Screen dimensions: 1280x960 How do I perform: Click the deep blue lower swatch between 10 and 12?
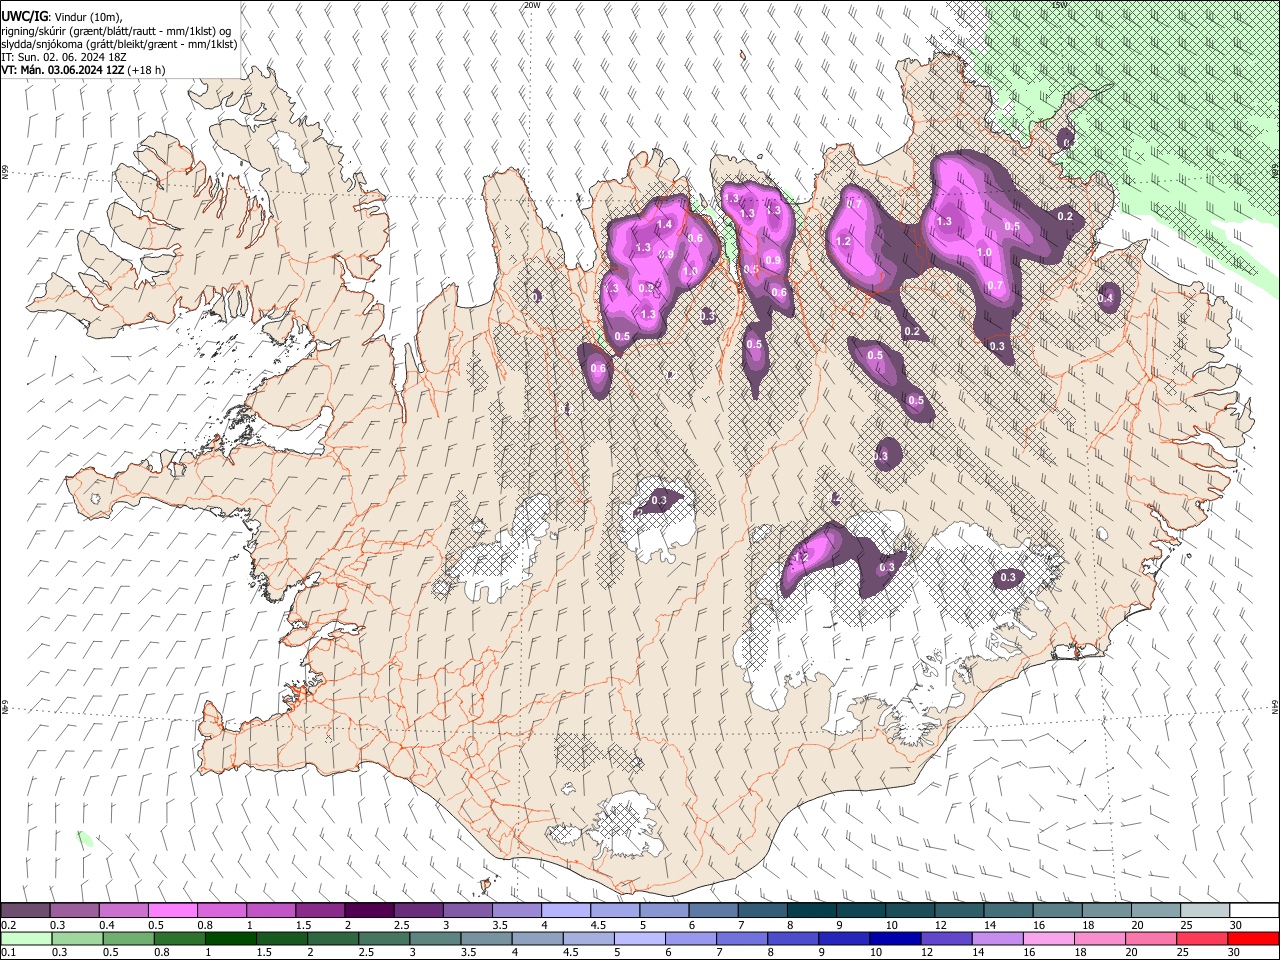pos(895,939)
